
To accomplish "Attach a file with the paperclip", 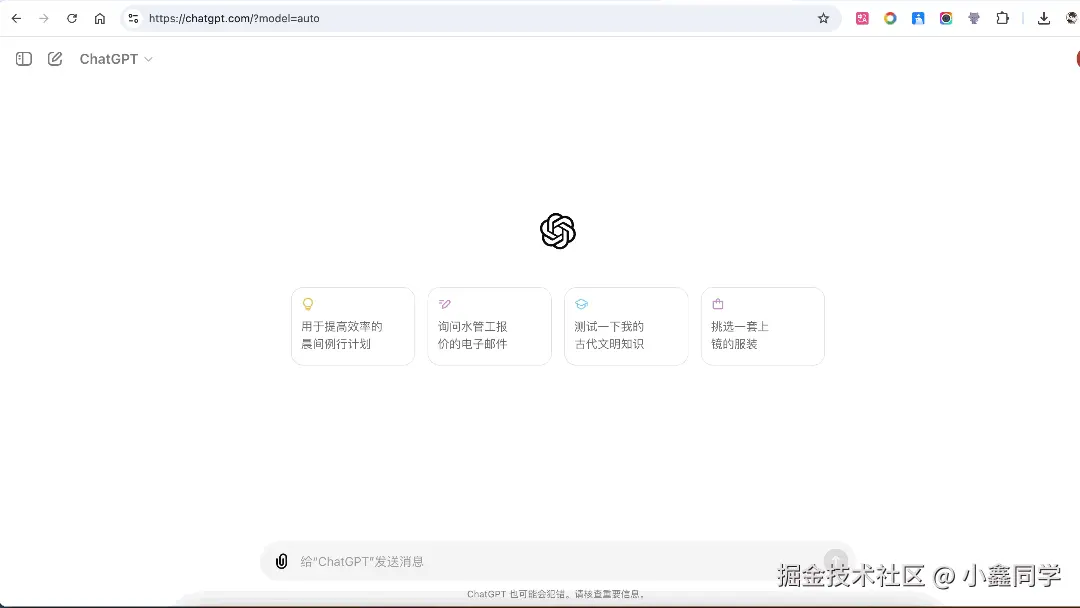I will click(x=281, y=561).
